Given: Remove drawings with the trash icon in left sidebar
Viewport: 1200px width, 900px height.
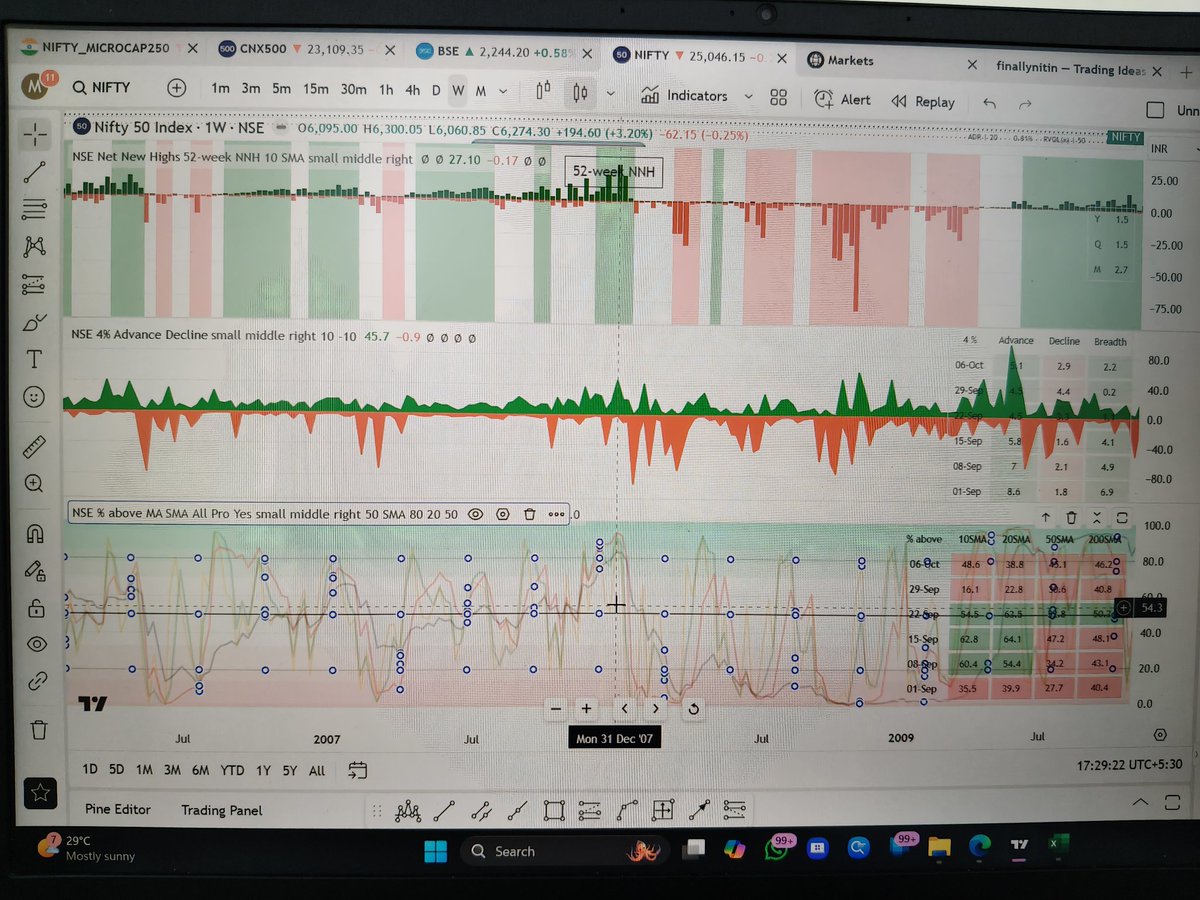Looking at the screenshot, I should point(38,729).
